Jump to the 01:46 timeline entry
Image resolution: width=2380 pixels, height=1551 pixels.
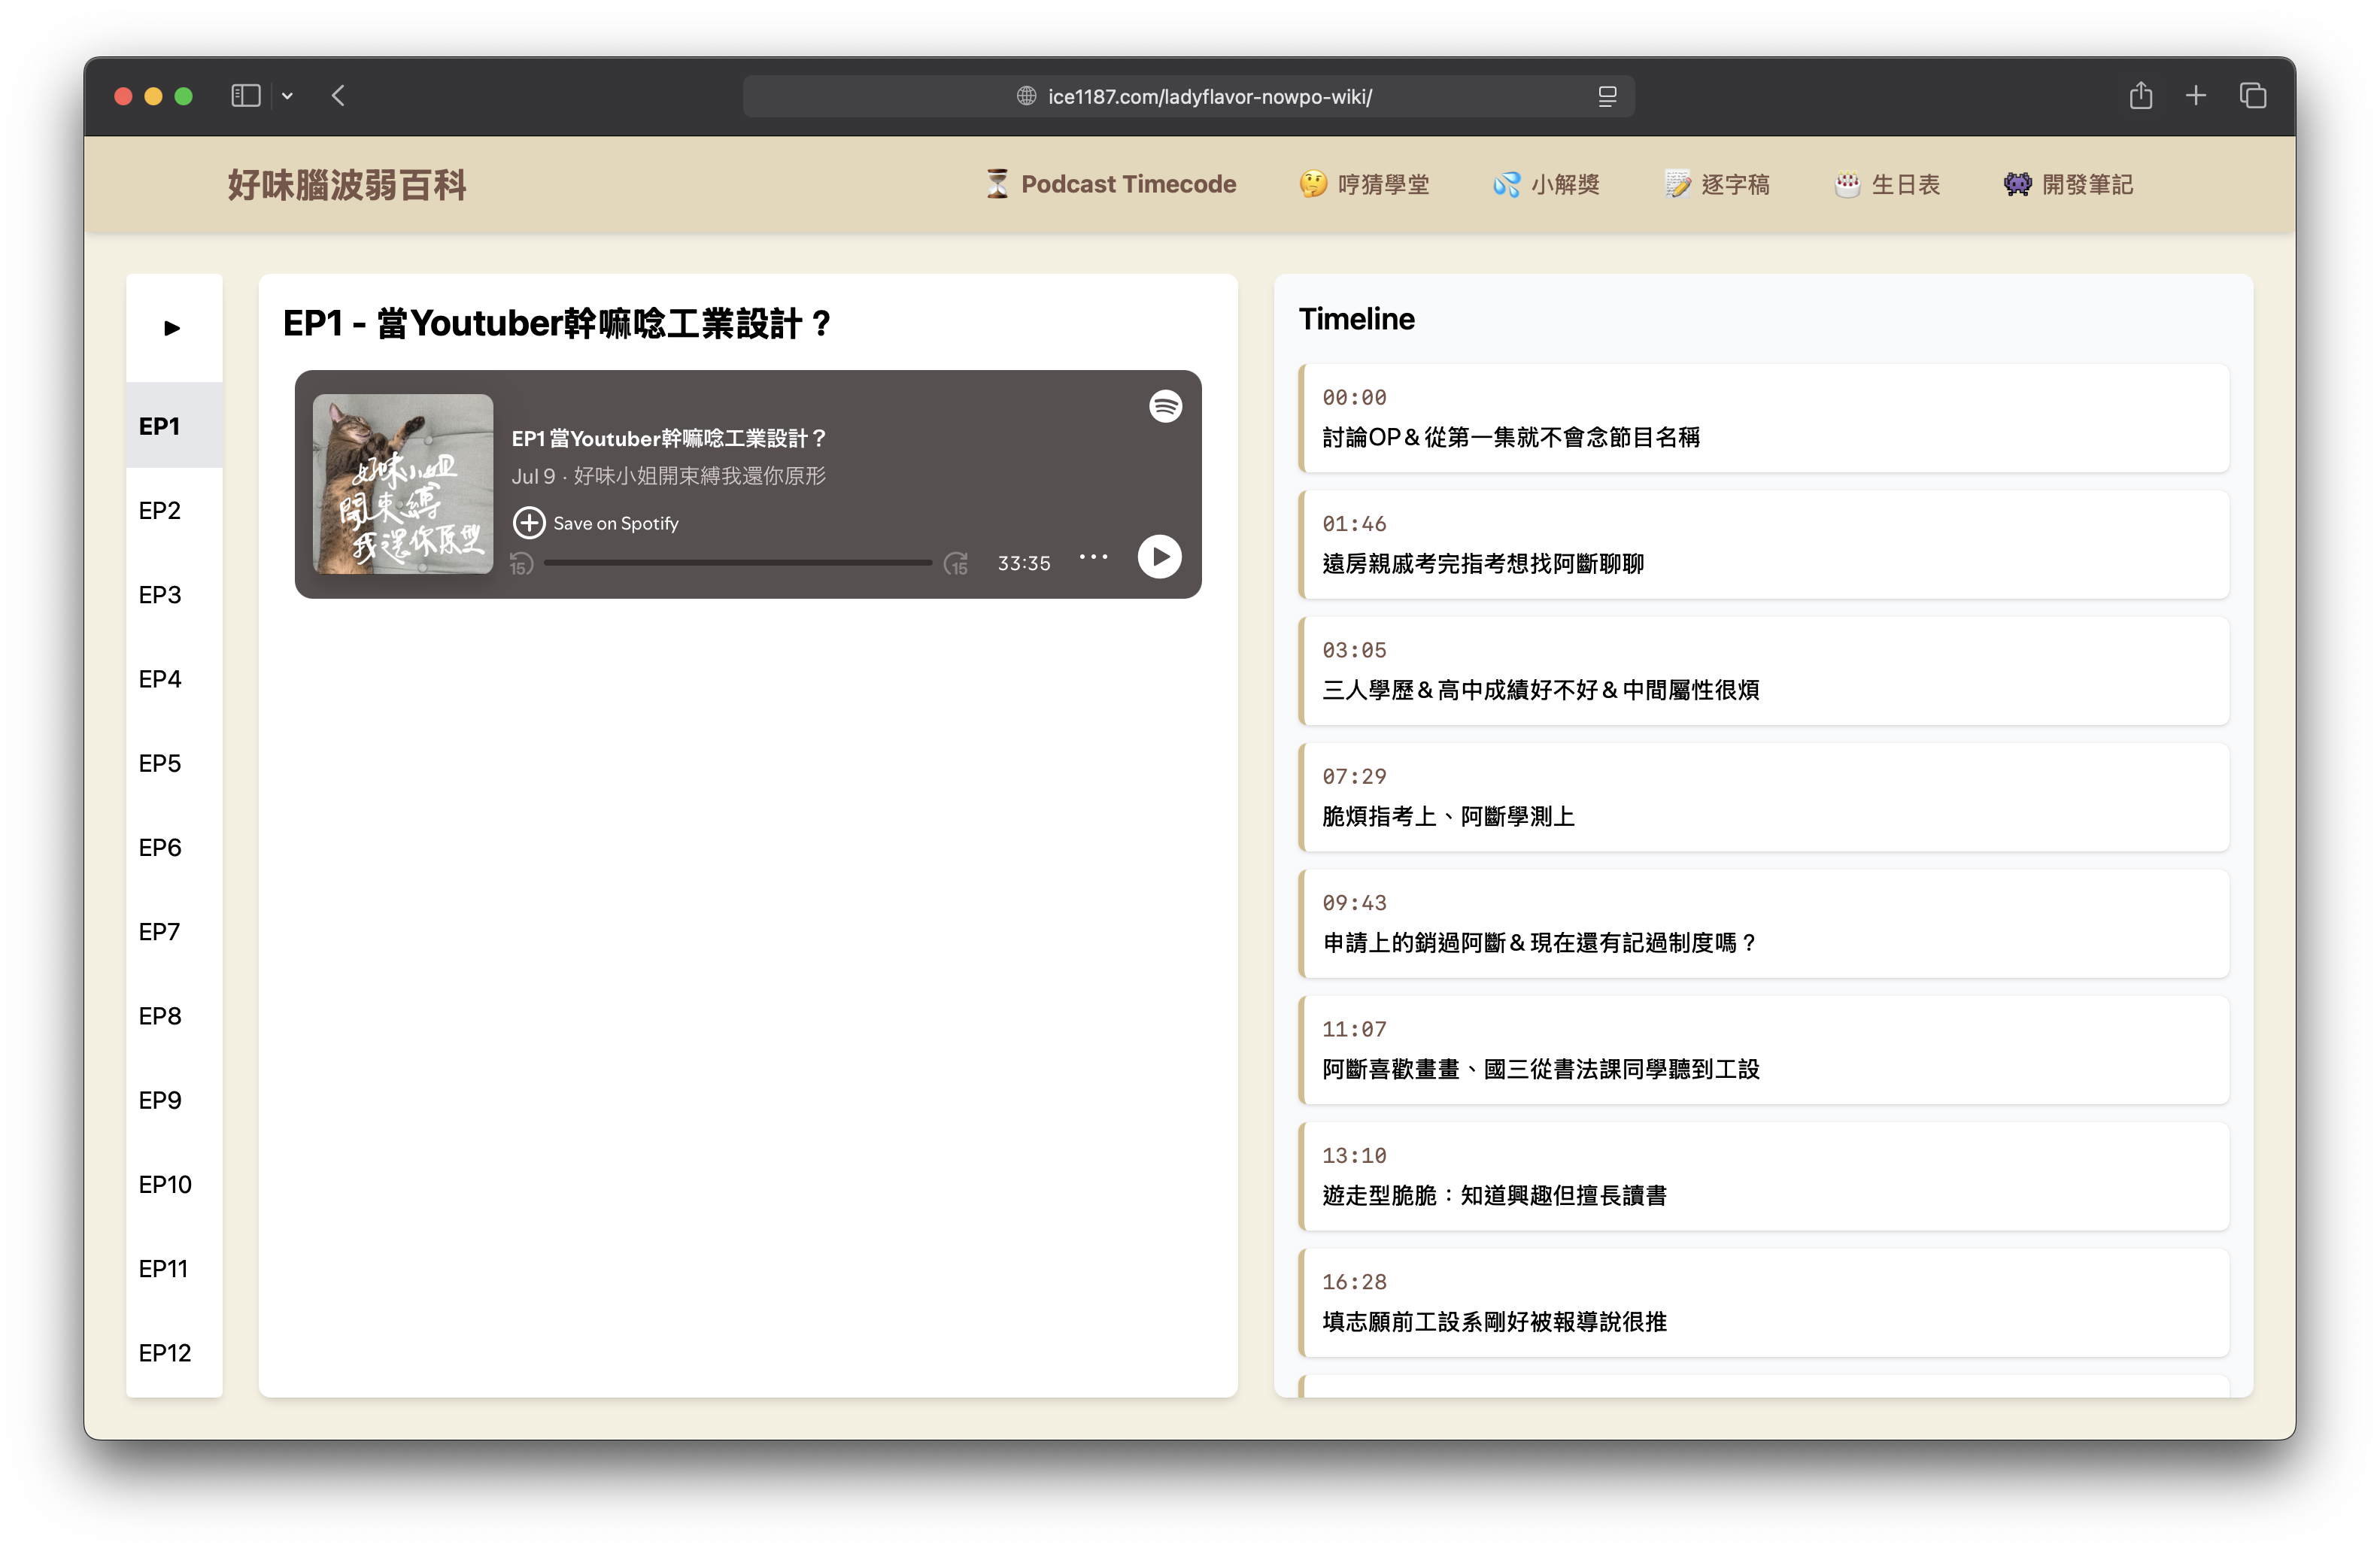1763,544
